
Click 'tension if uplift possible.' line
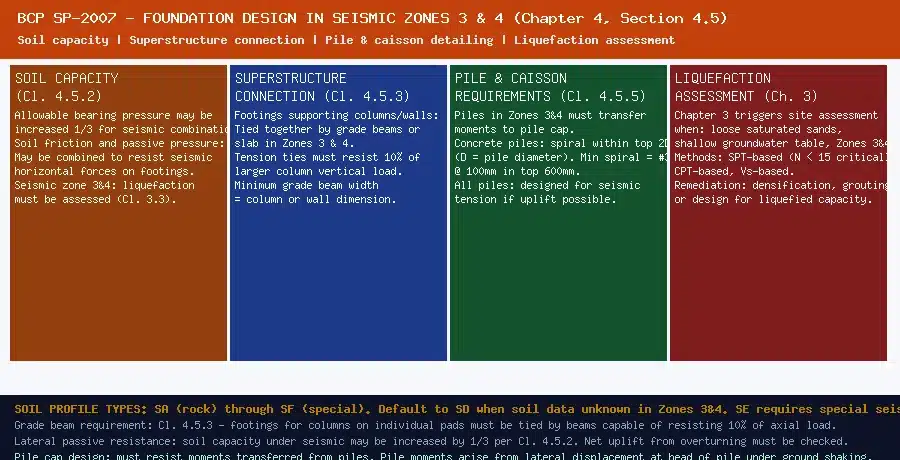pos(535,199)
